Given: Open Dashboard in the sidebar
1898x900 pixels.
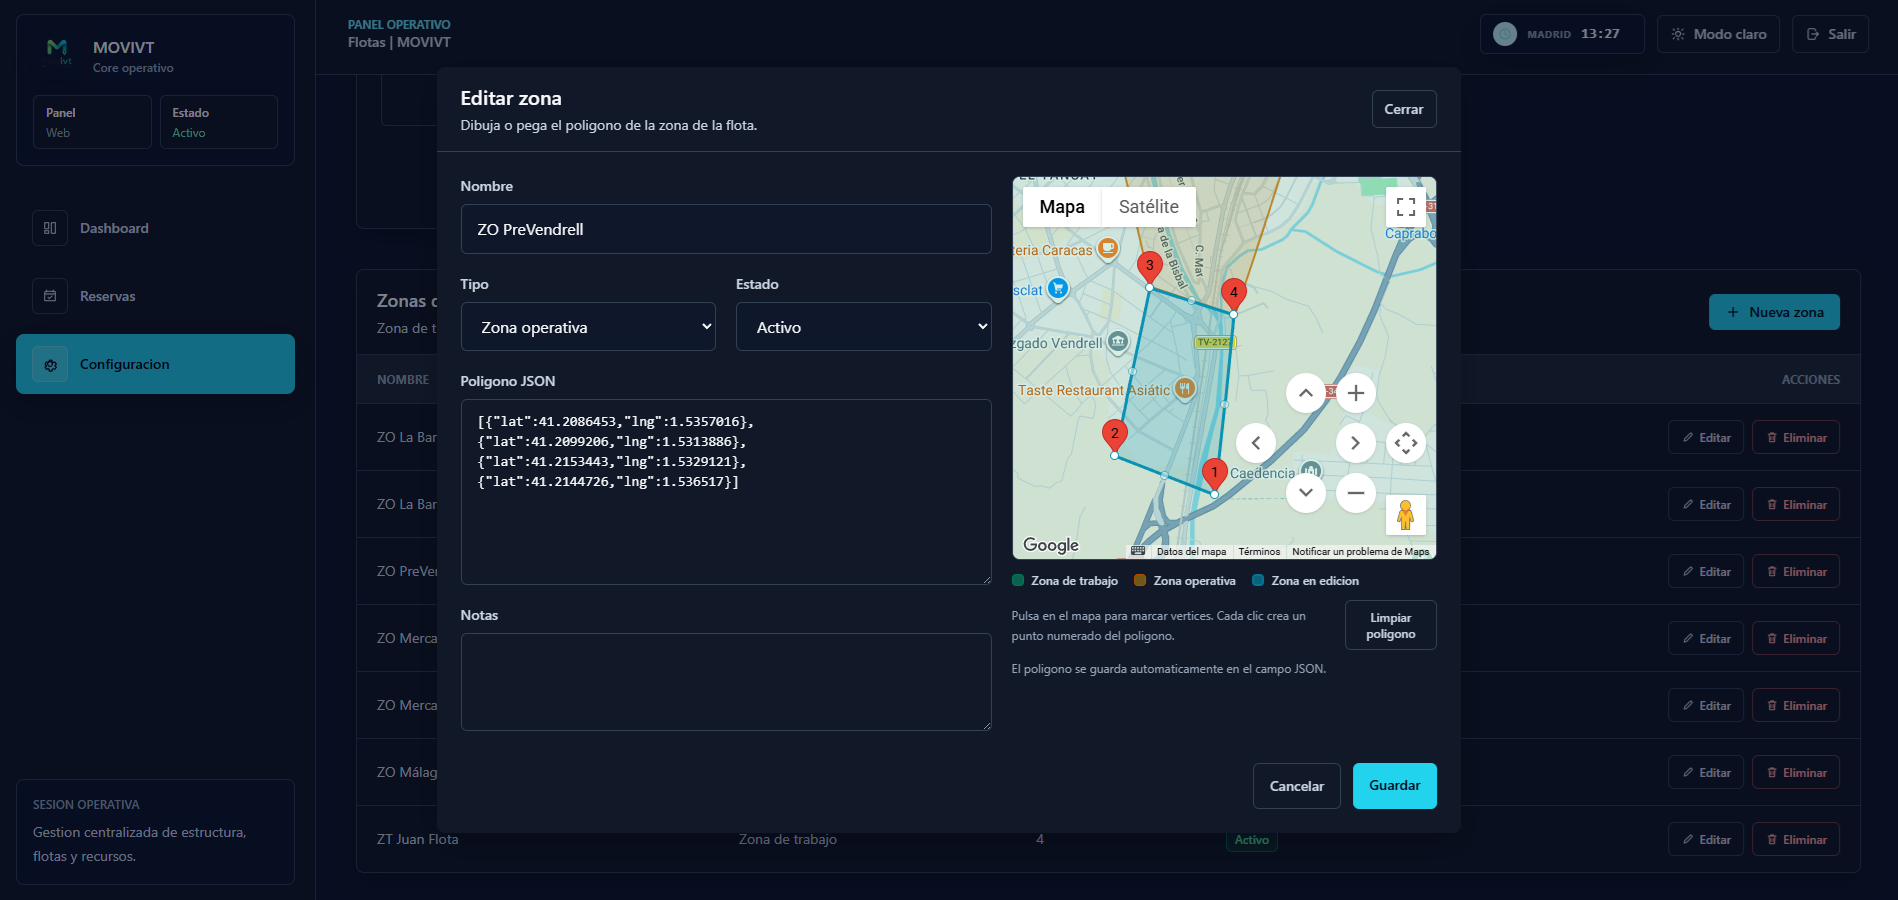Looking at the screenshot, I should tap(155, 228).
